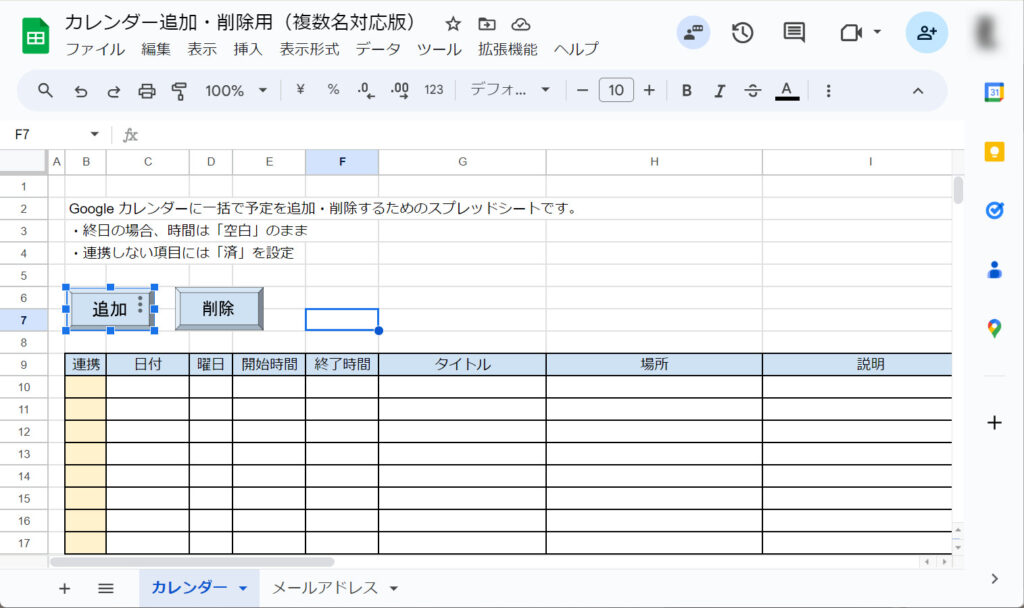1024x608 pixels.
Task: Open the zoom 100% dropdown
Action: 236,91
